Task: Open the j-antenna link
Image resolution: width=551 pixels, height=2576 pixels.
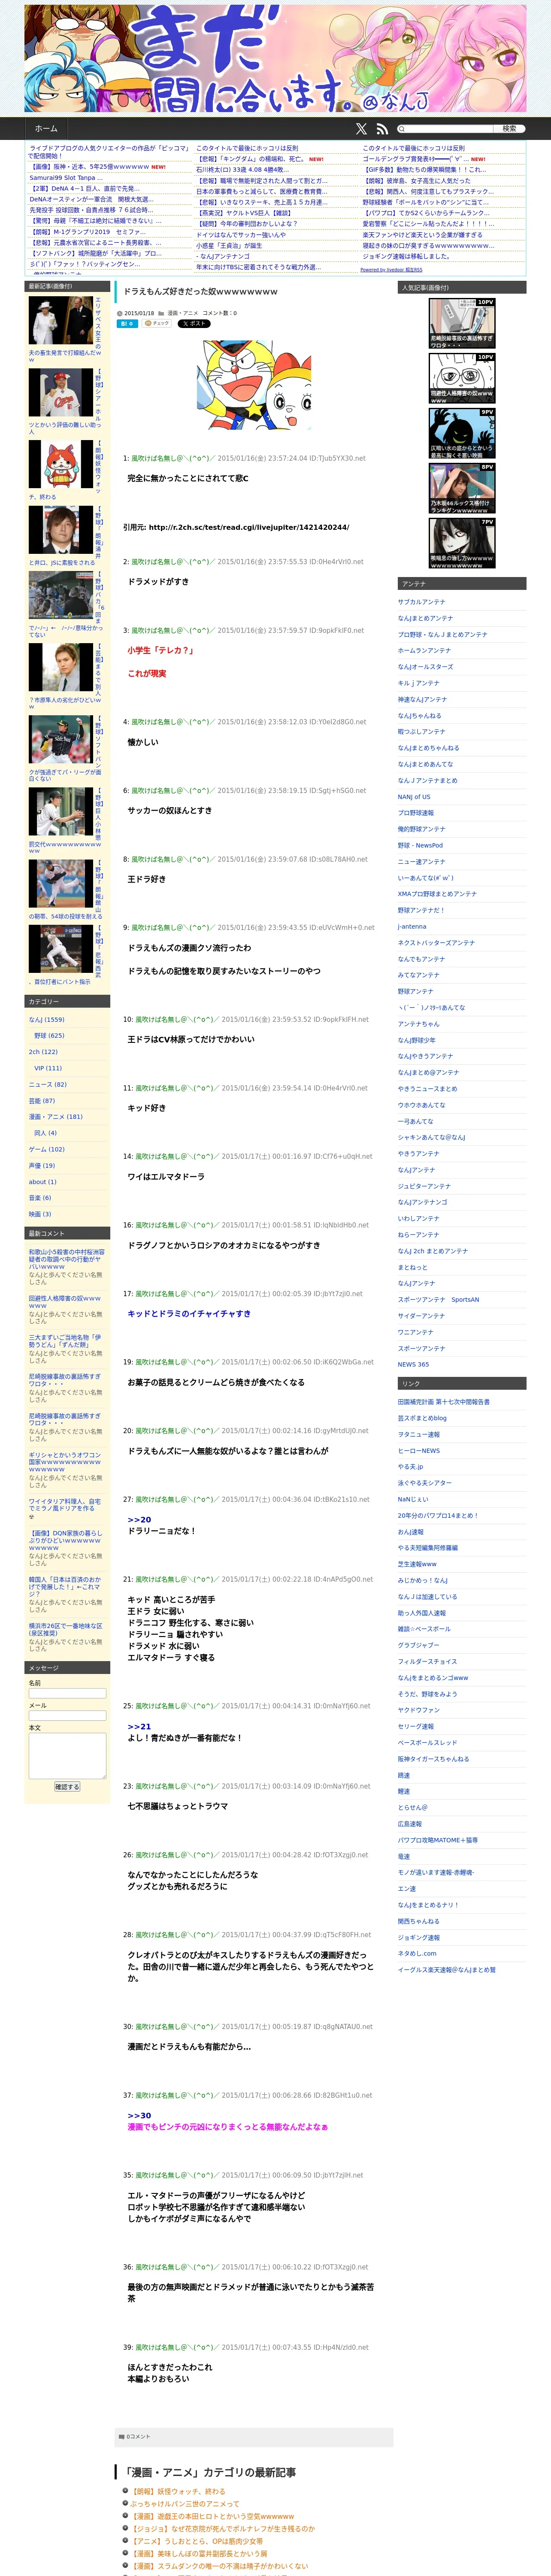Action: [411, 926]
